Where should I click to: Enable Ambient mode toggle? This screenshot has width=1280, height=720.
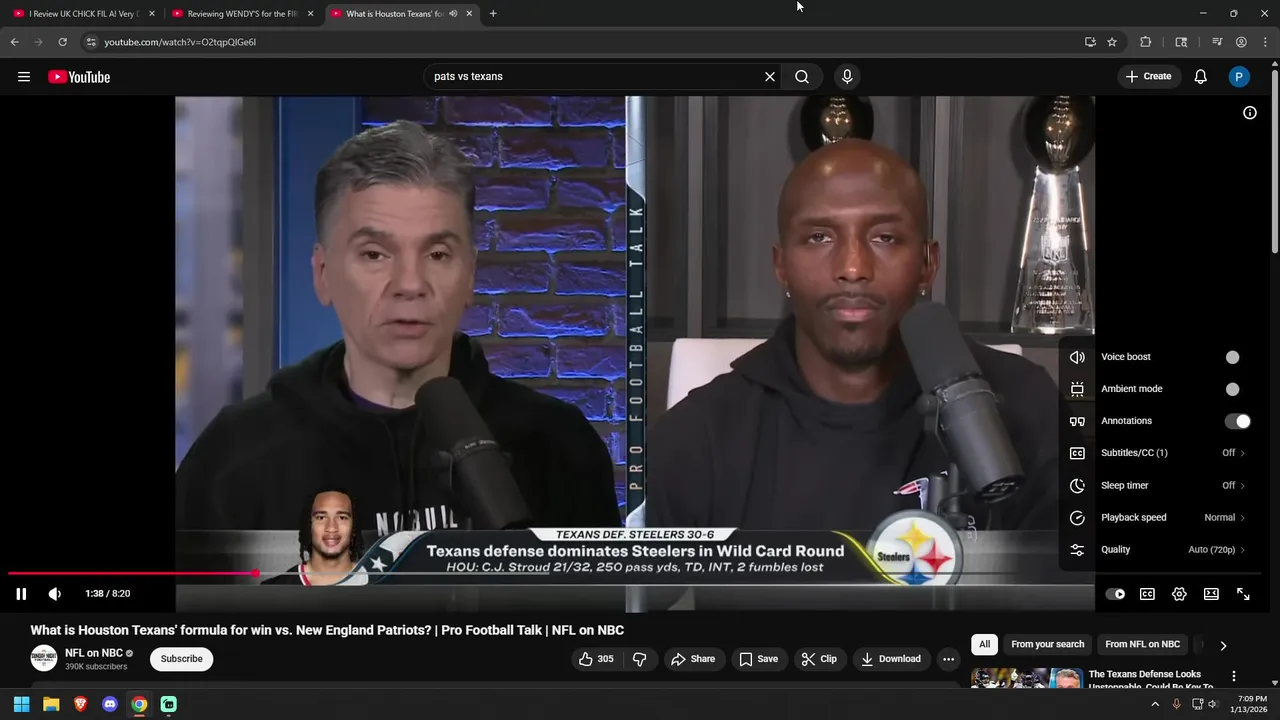[1237, 389]
